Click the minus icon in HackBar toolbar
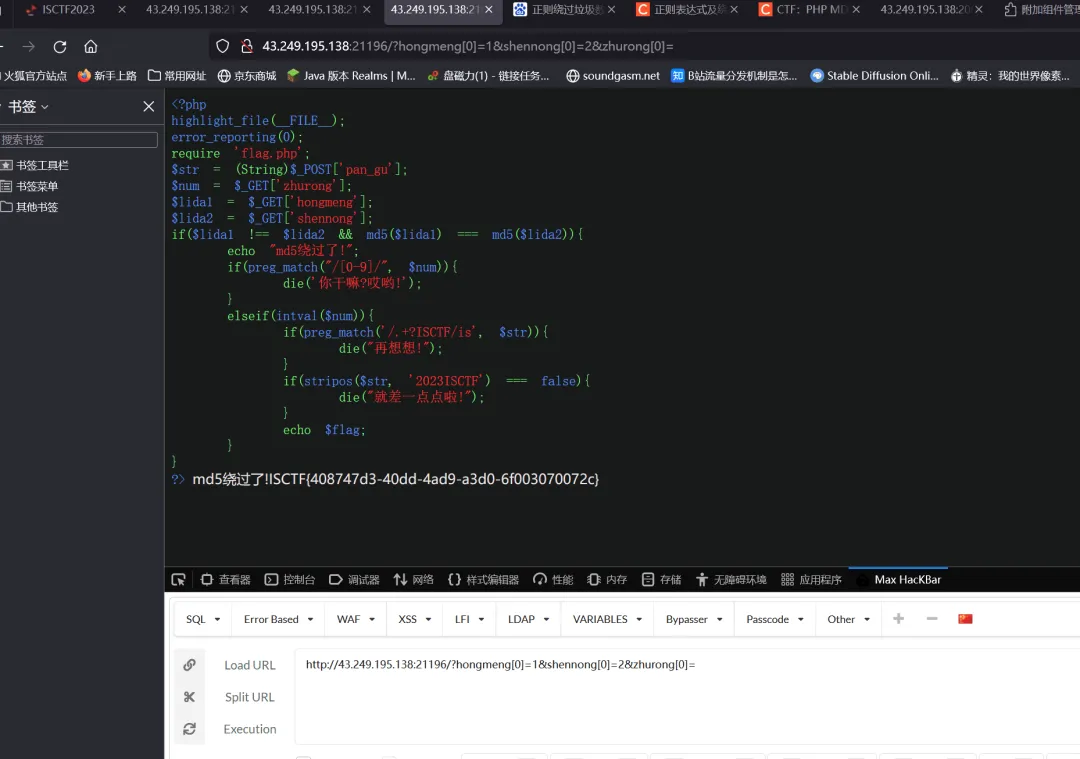Screen dimensions: 1080x759 pos(932,618)
